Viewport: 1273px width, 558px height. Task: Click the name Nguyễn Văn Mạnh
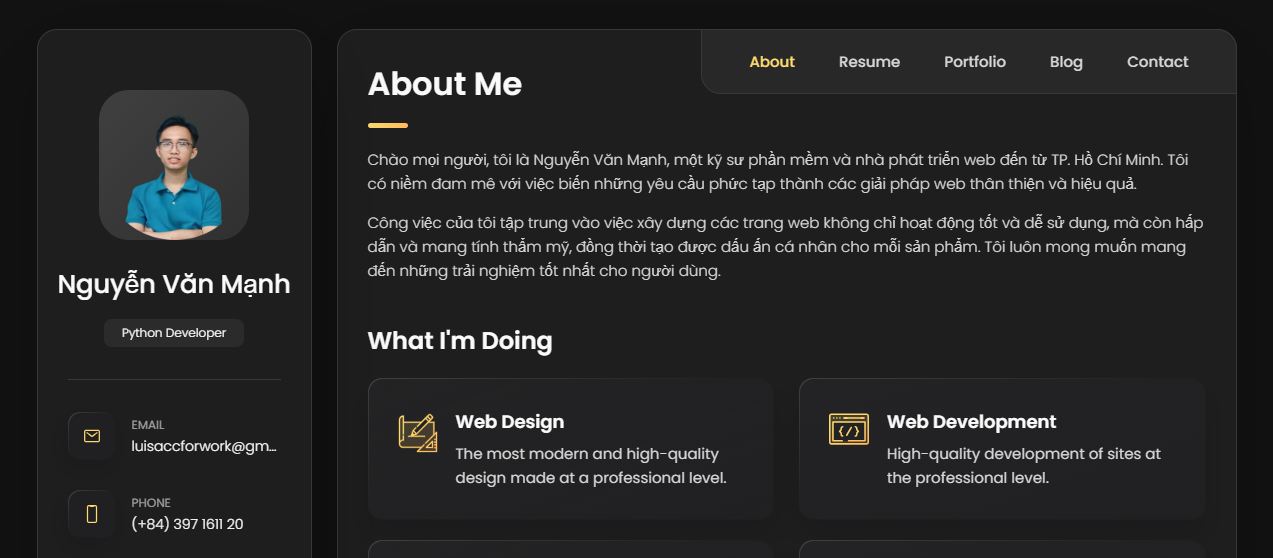pyautogui.click(x=174, y=284)
